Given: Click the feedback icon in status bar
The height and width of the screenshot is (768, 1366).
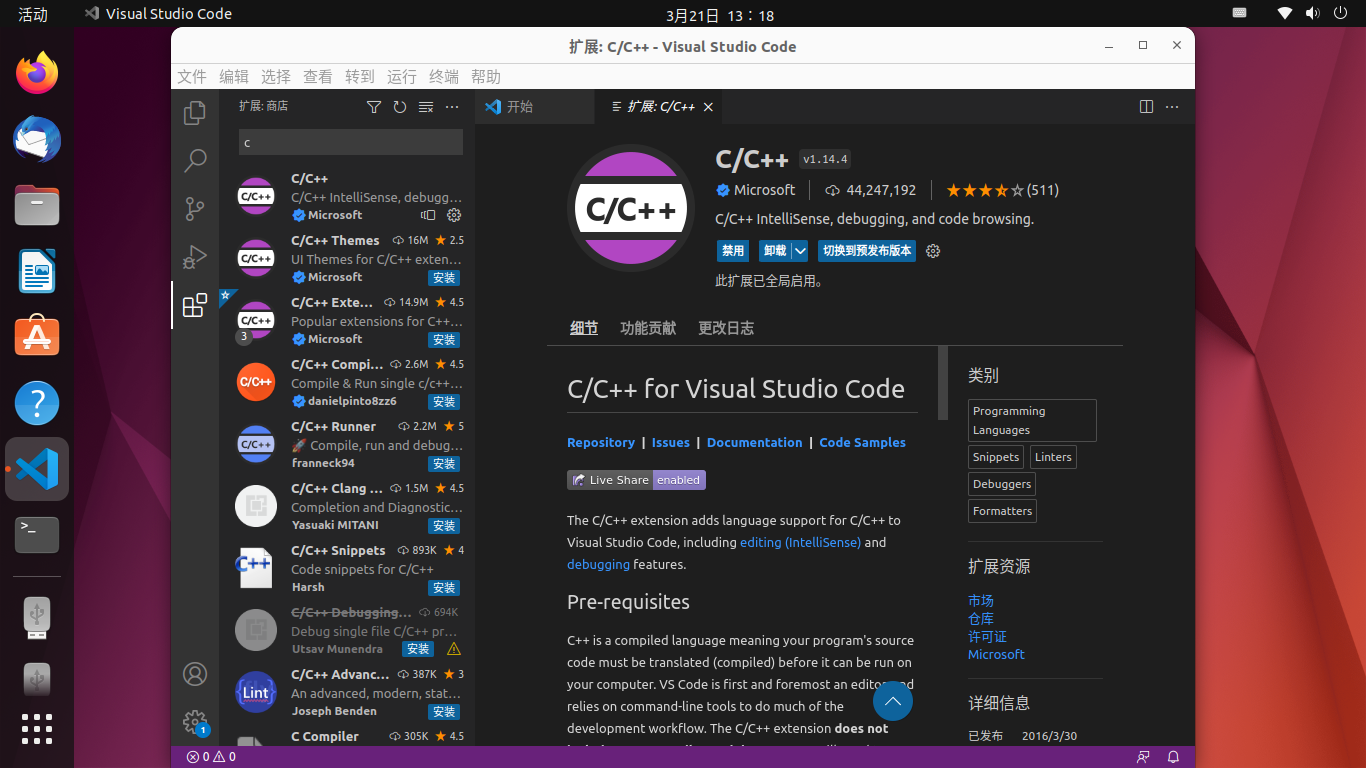Looking at the screenshot, I should coord(1143,757).
